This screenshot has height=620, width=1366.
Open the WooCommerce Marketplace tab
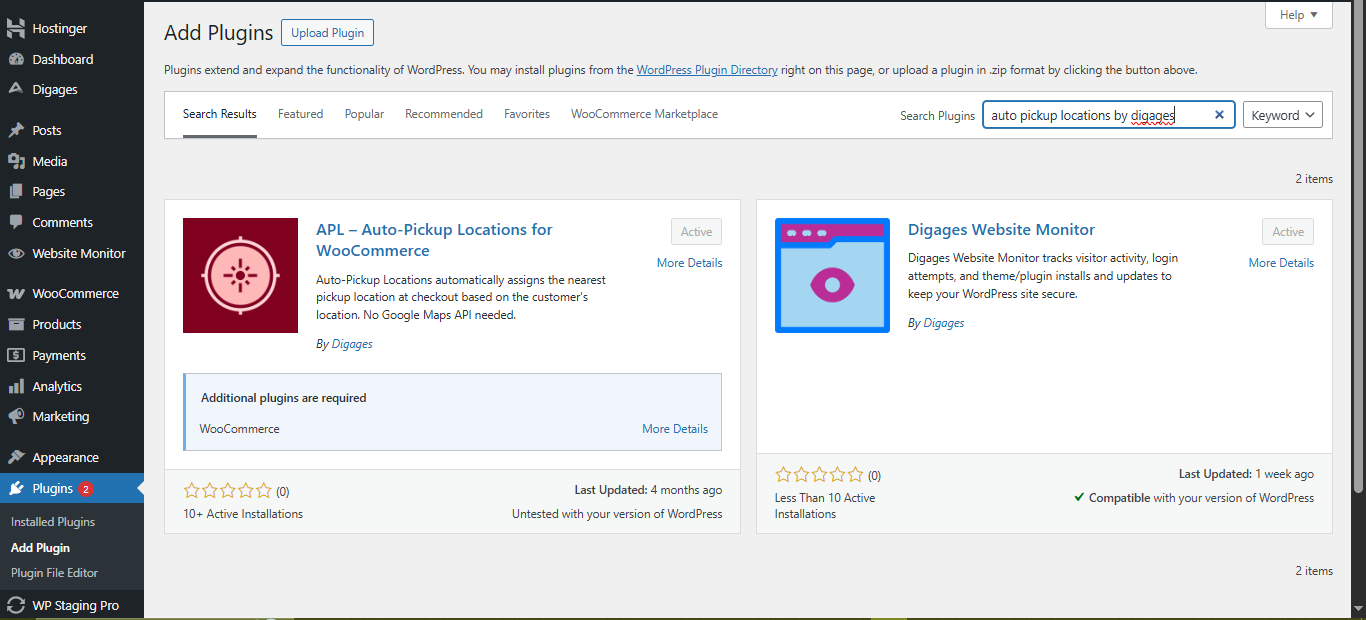click(x=644, y=113)
